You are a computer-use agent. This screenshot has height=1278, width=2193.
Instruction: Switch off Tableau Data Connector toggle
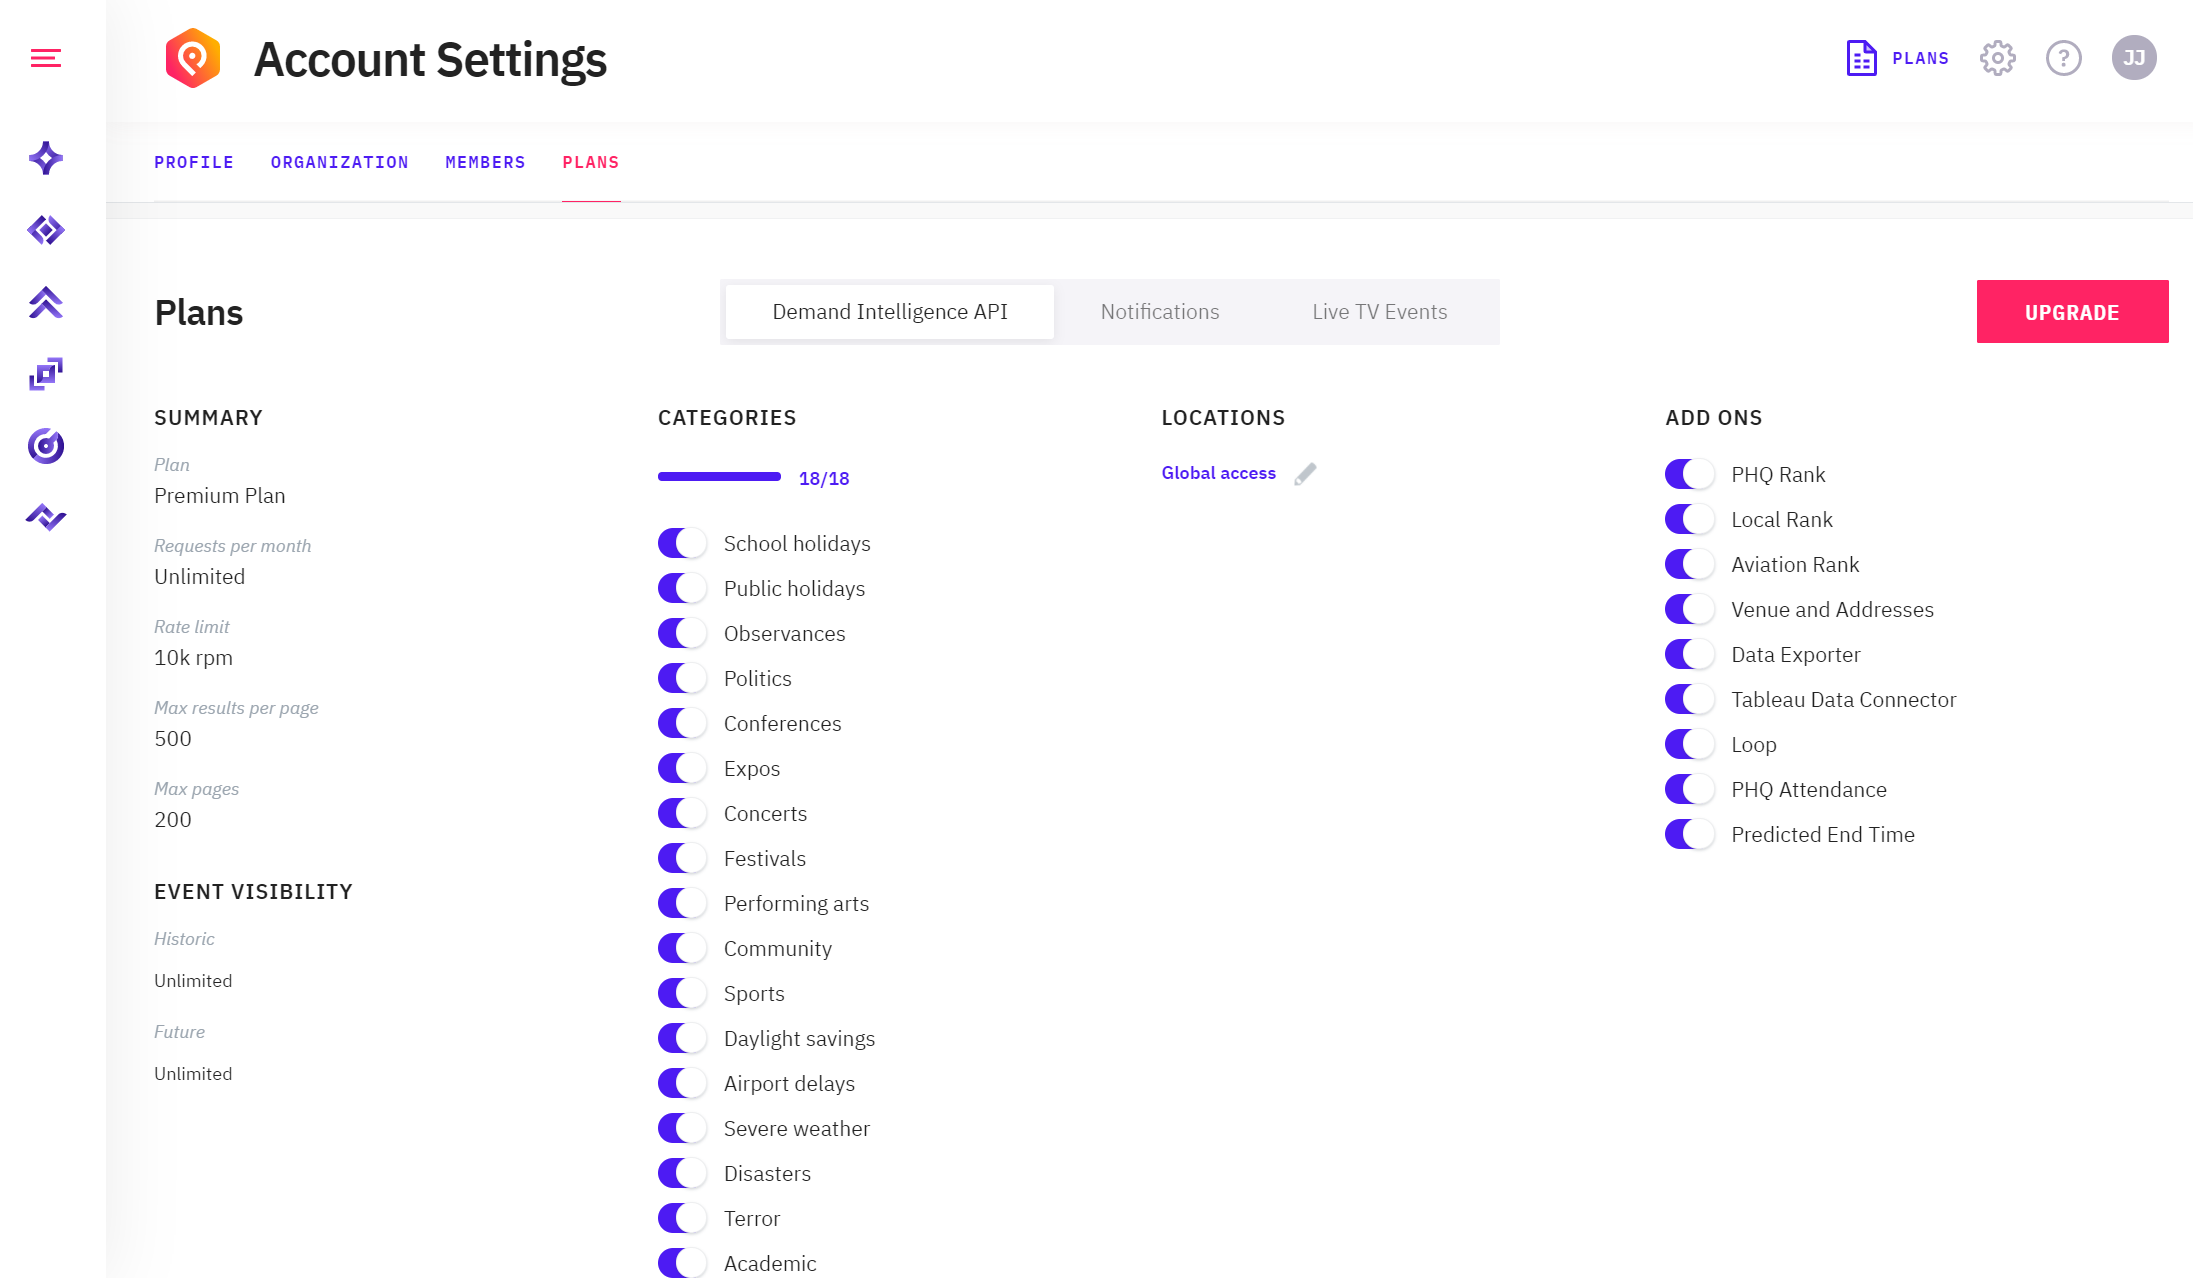point(1690,699)
